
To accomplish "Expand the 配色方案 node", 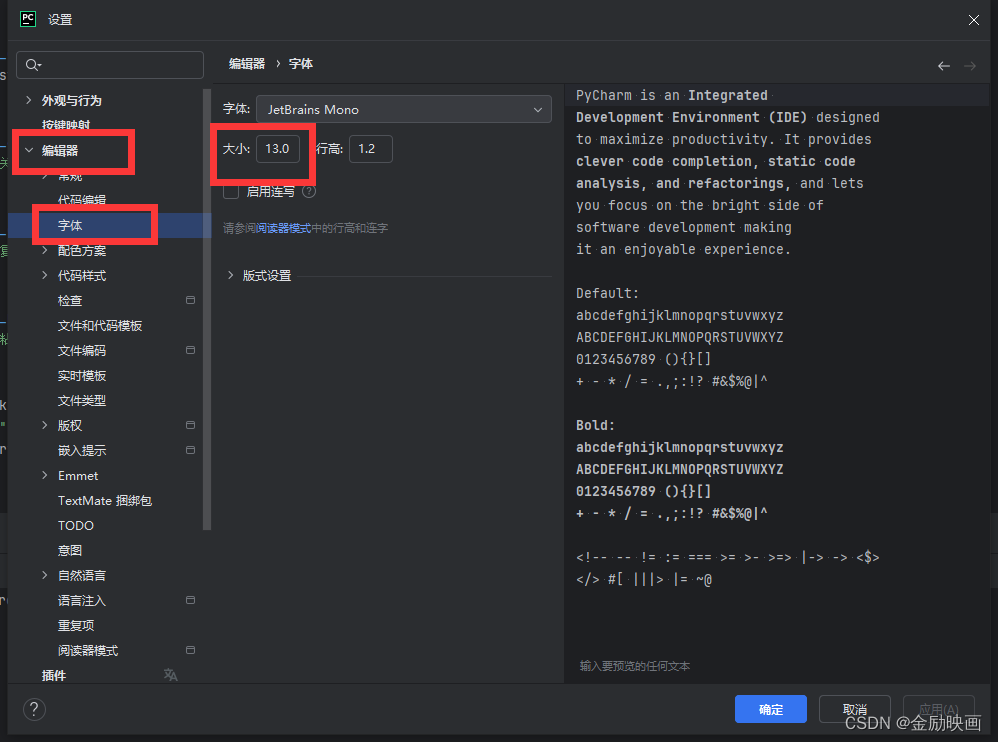I will [45, 250].
